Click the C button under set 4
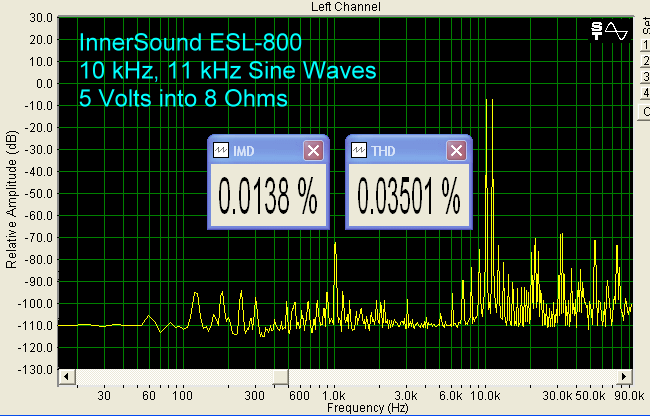The image size is (650, 416). coord(645,111)
